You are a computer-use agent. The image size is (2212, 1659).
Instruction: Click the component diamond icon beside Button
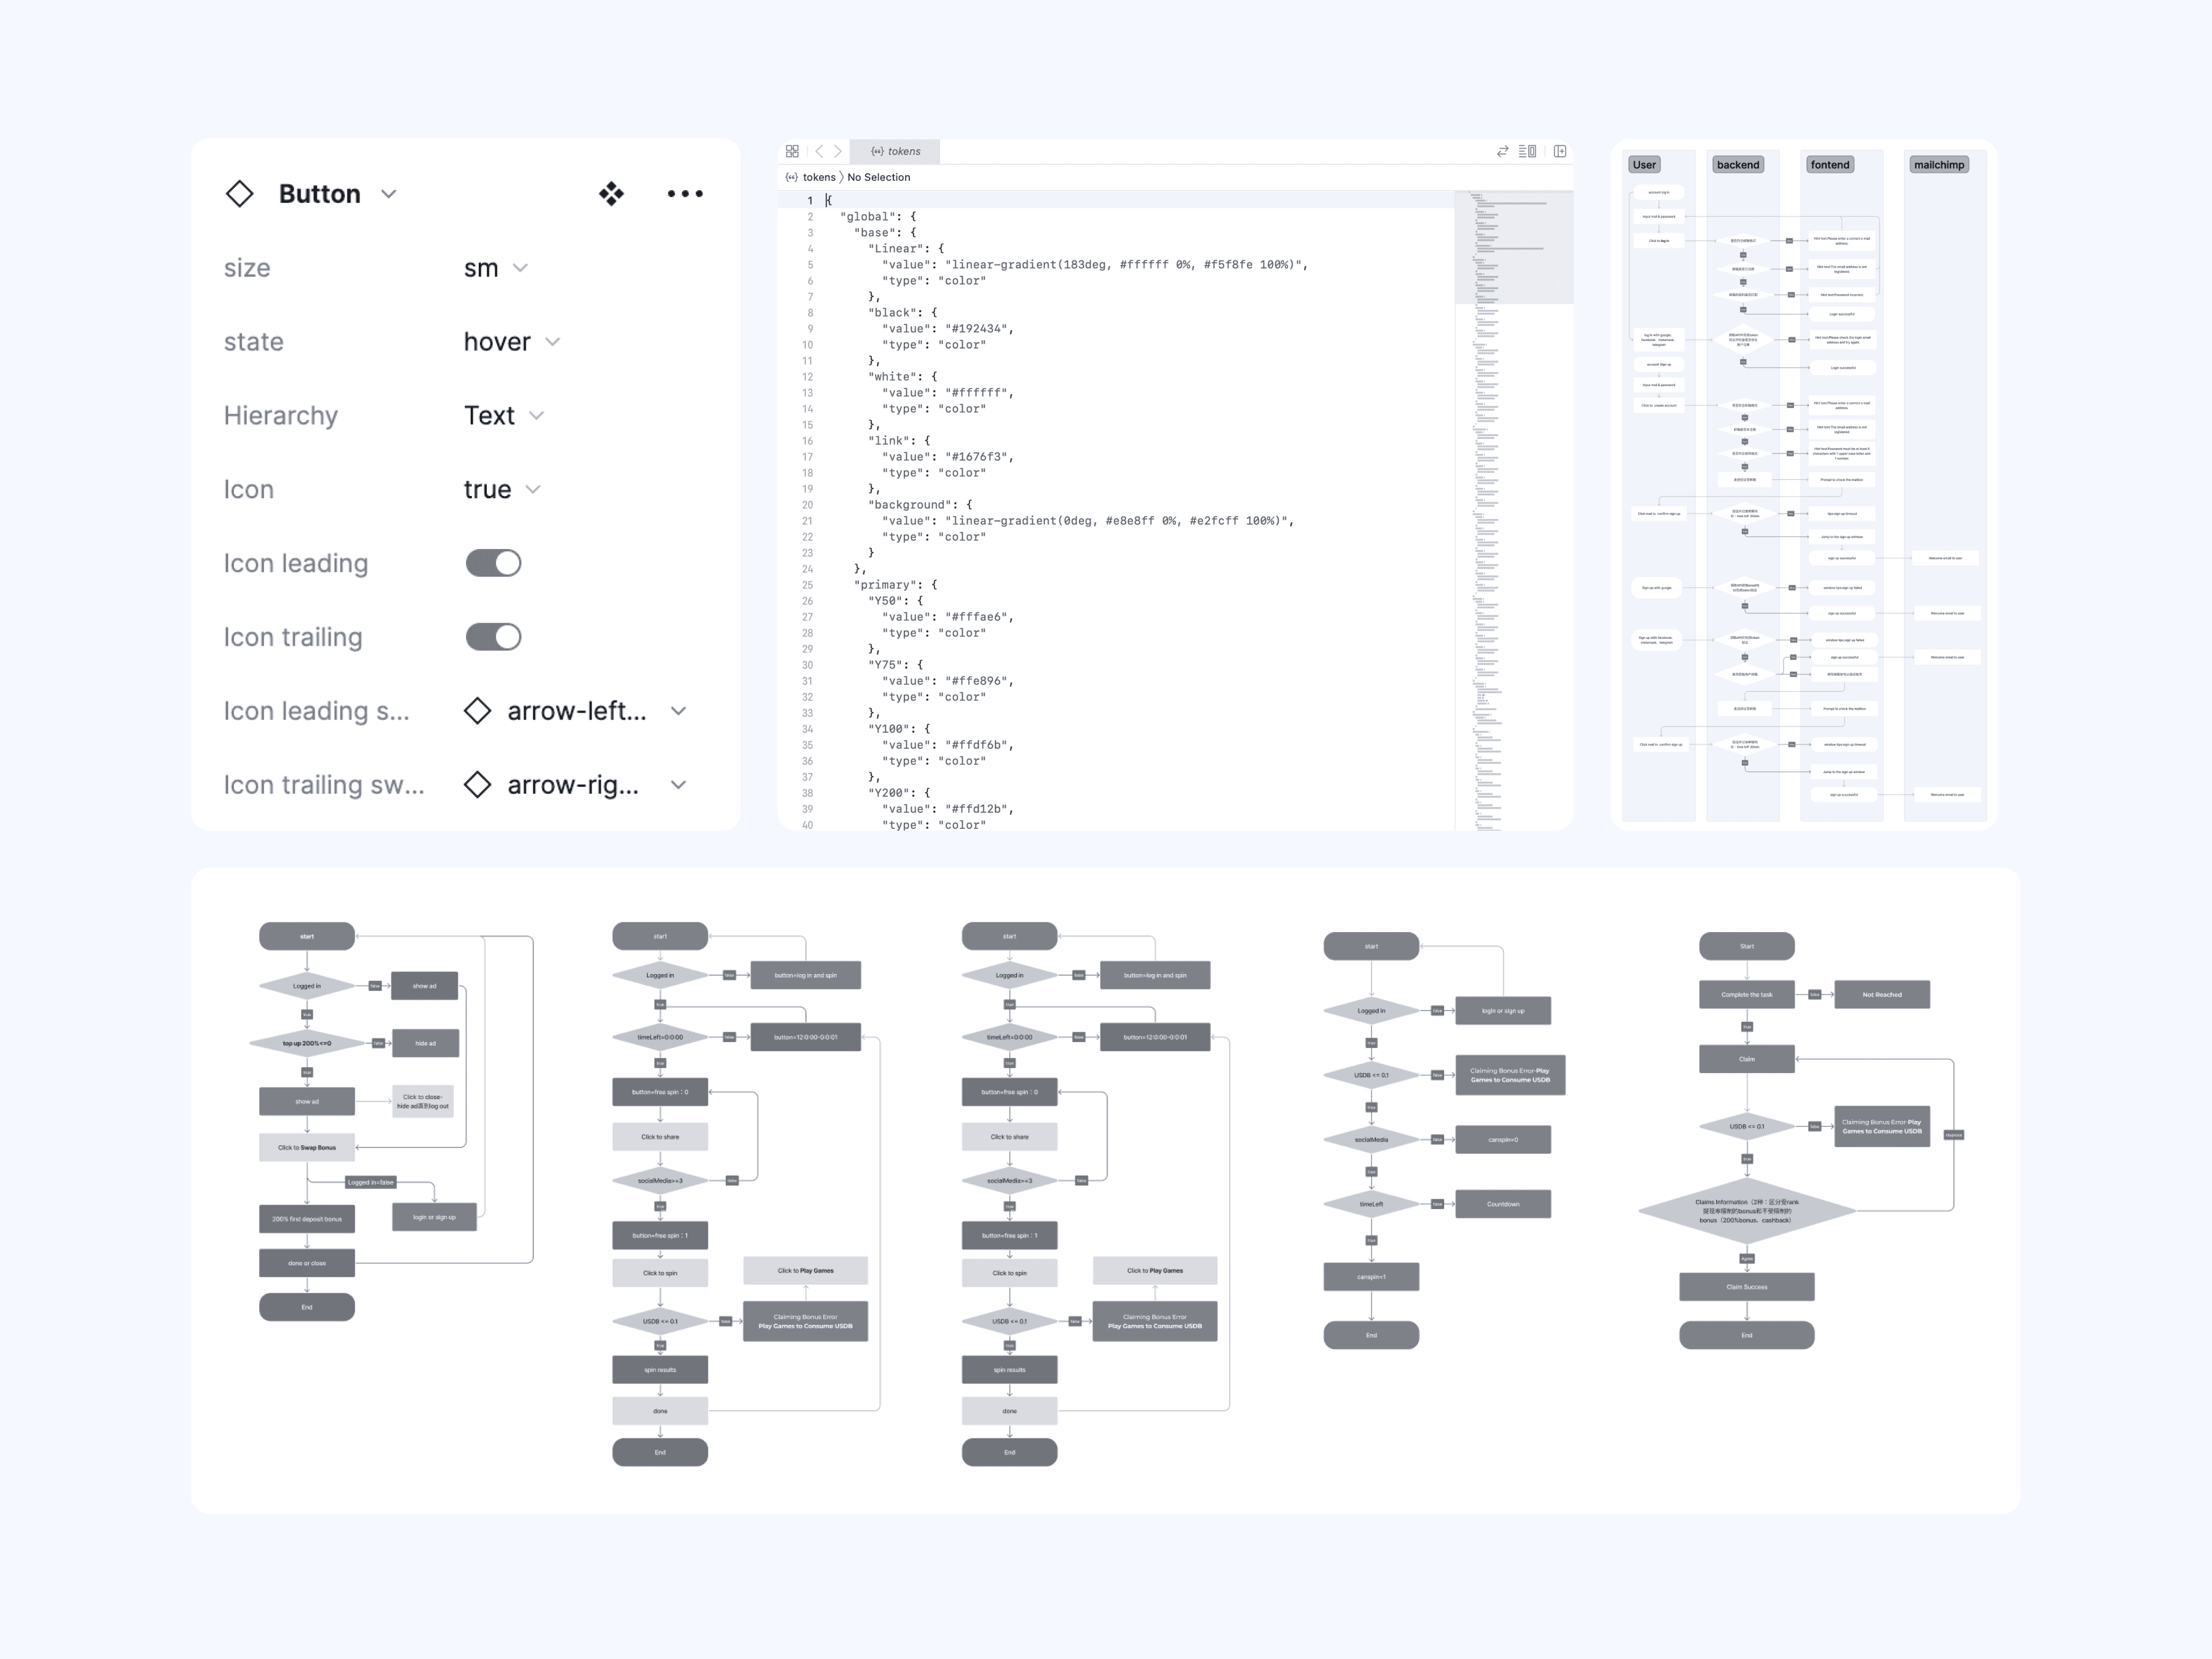pos(239,194)
